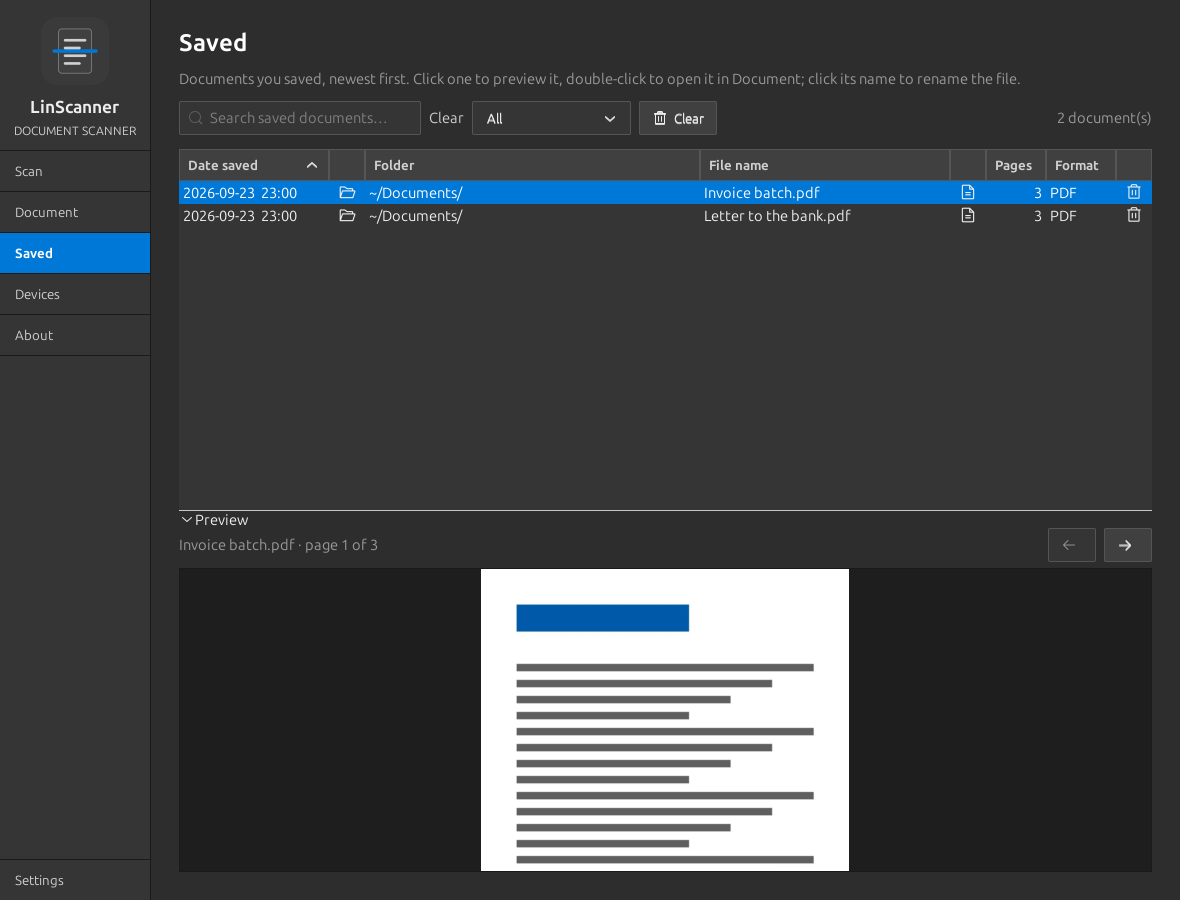Screen dimensions: 1180x900
Task: Open the Scan page
Action: [75, 172]
